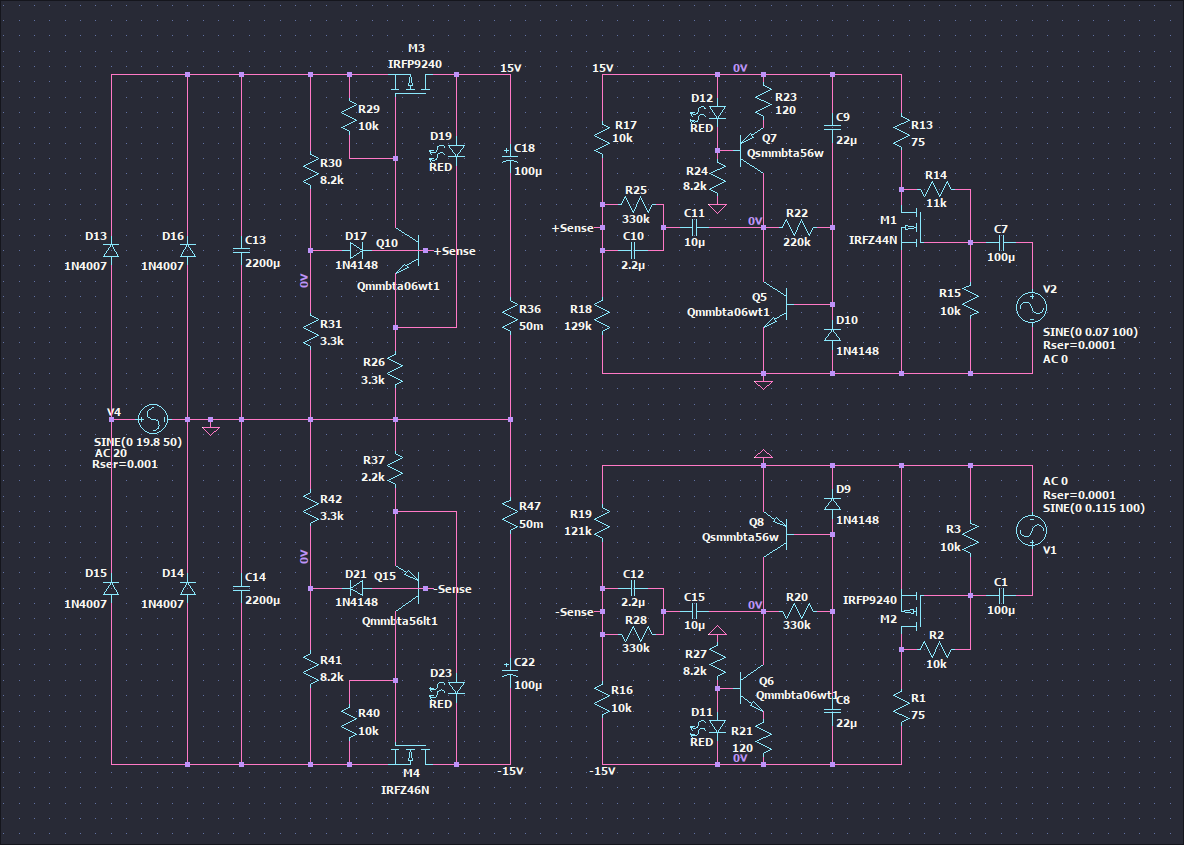Click the R20 330k resistor symbol
This screenshot has height=845, width=1184.
(797, 611)
